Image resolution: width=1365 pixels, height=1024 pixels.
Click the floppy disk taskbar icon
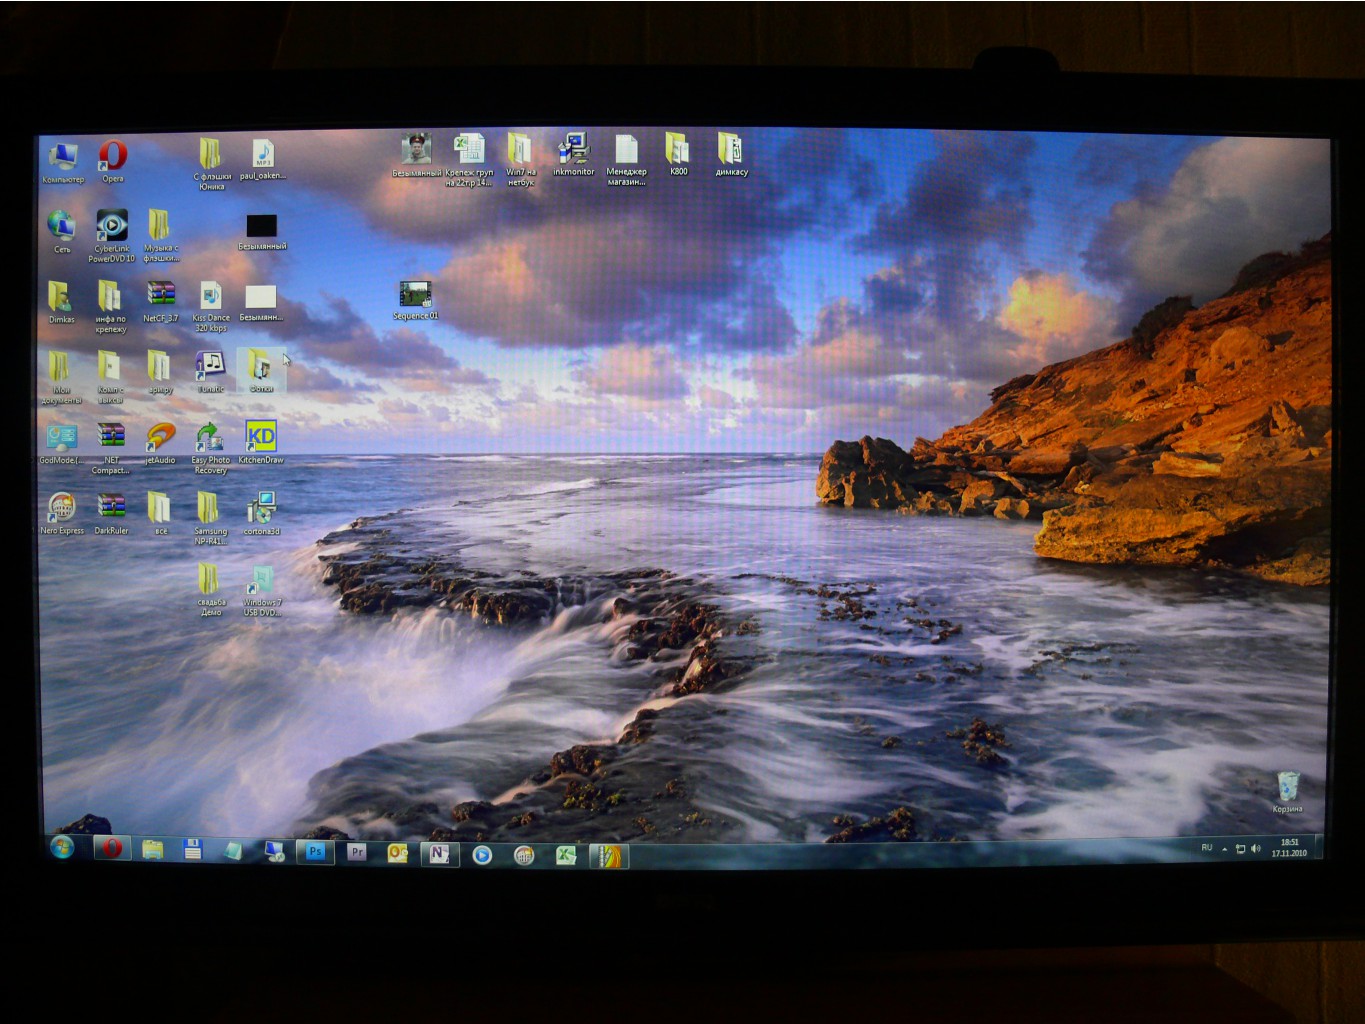[x=193, y=850]
